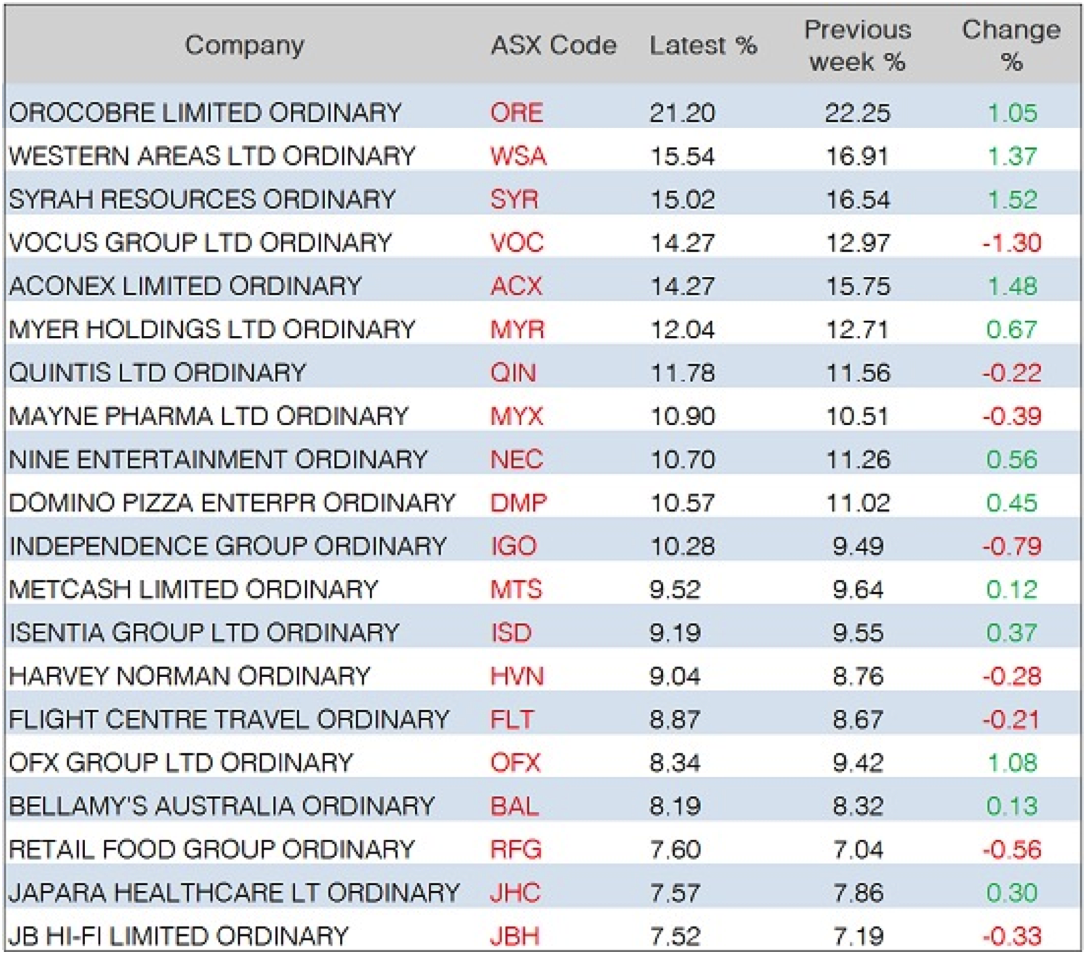Click the FLT ticker code
This screenshot has width=1088, height=956.
[x=512, y=720]
